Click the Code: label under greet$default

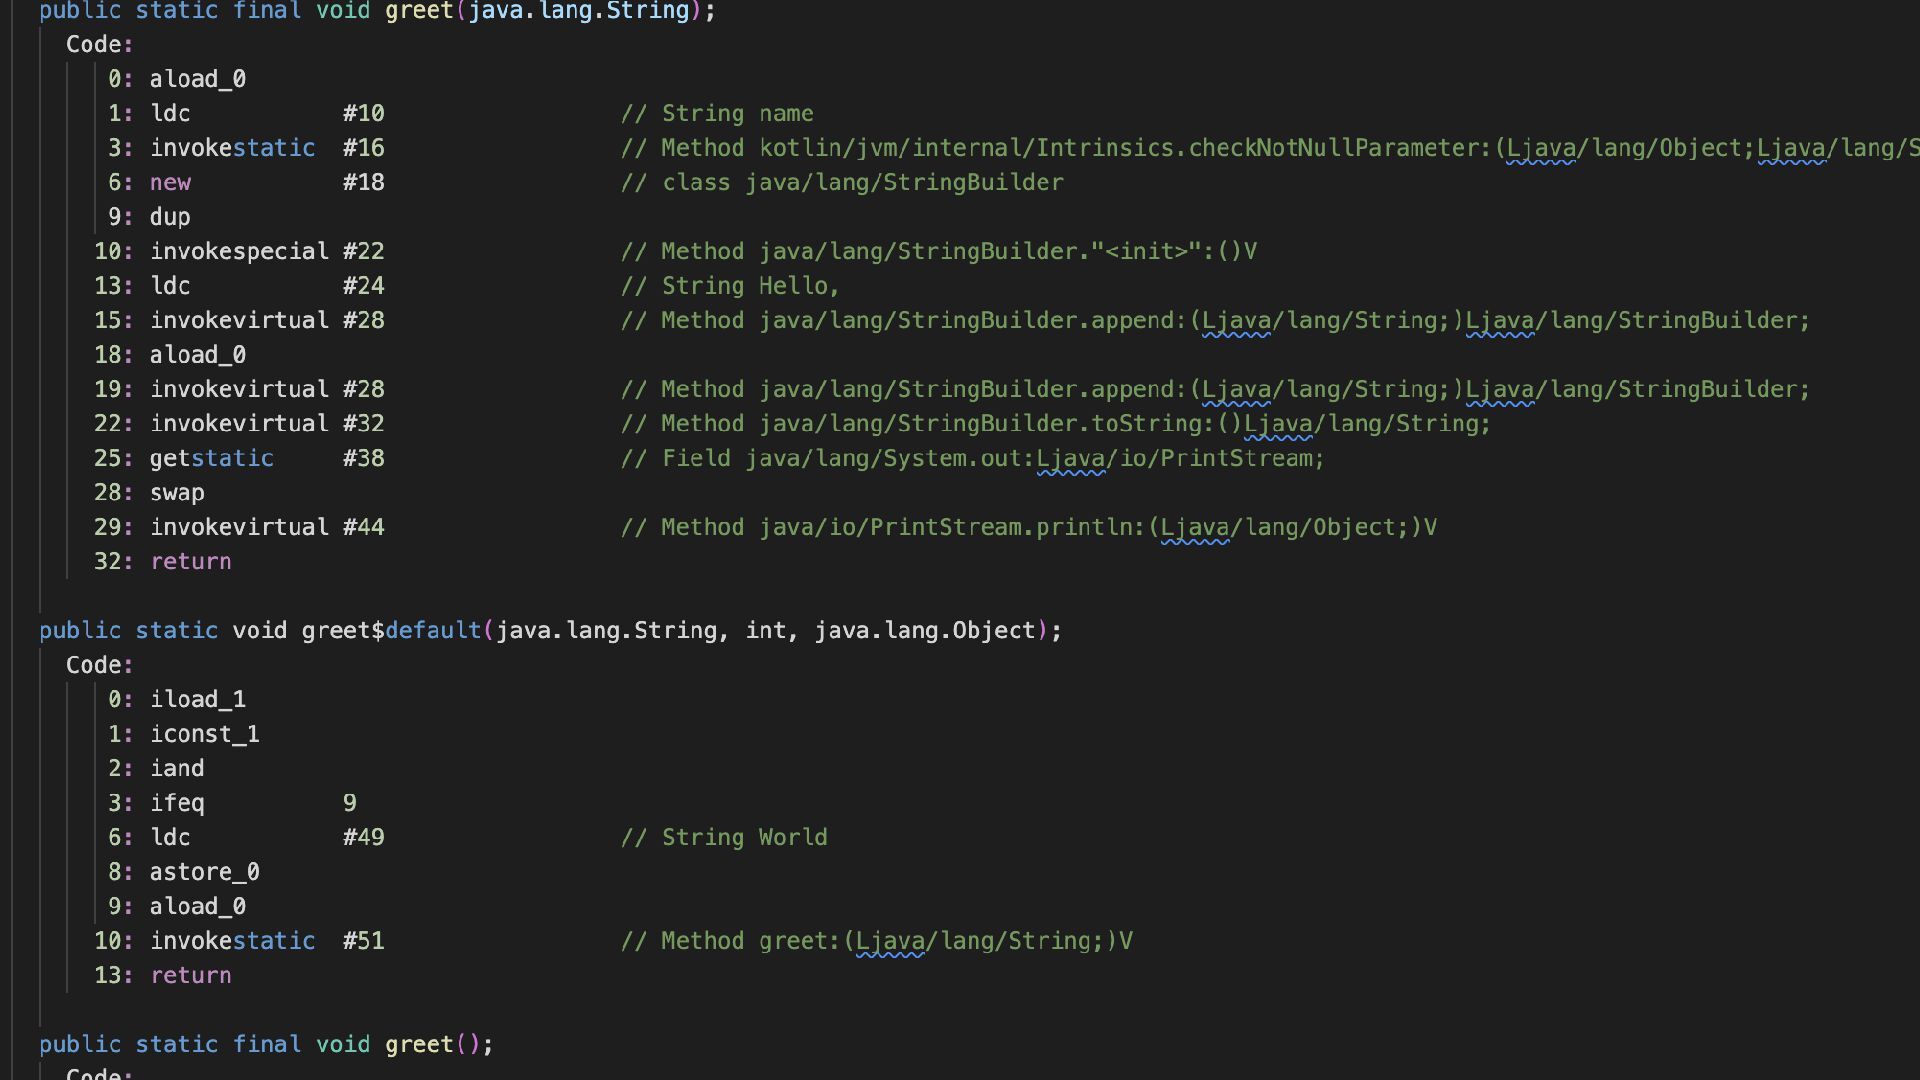tap(99, 666)
